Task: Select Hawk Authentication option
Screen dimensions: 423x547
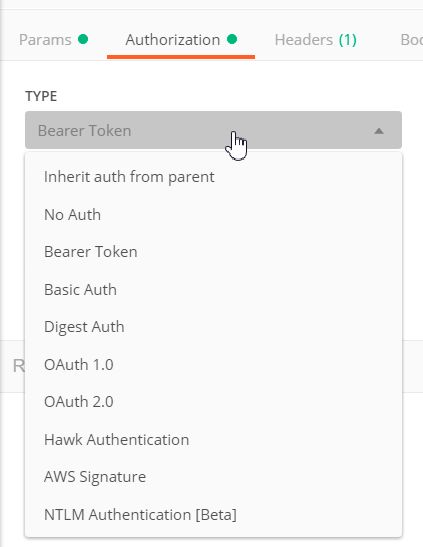Action: pos(213,440)
